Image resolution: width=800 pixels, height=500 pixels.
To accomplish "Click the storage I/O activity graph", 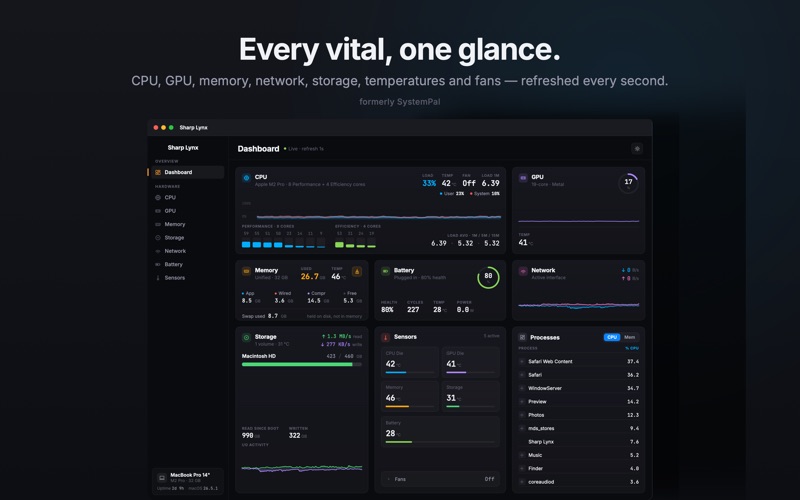I will [x=302, y=468].
